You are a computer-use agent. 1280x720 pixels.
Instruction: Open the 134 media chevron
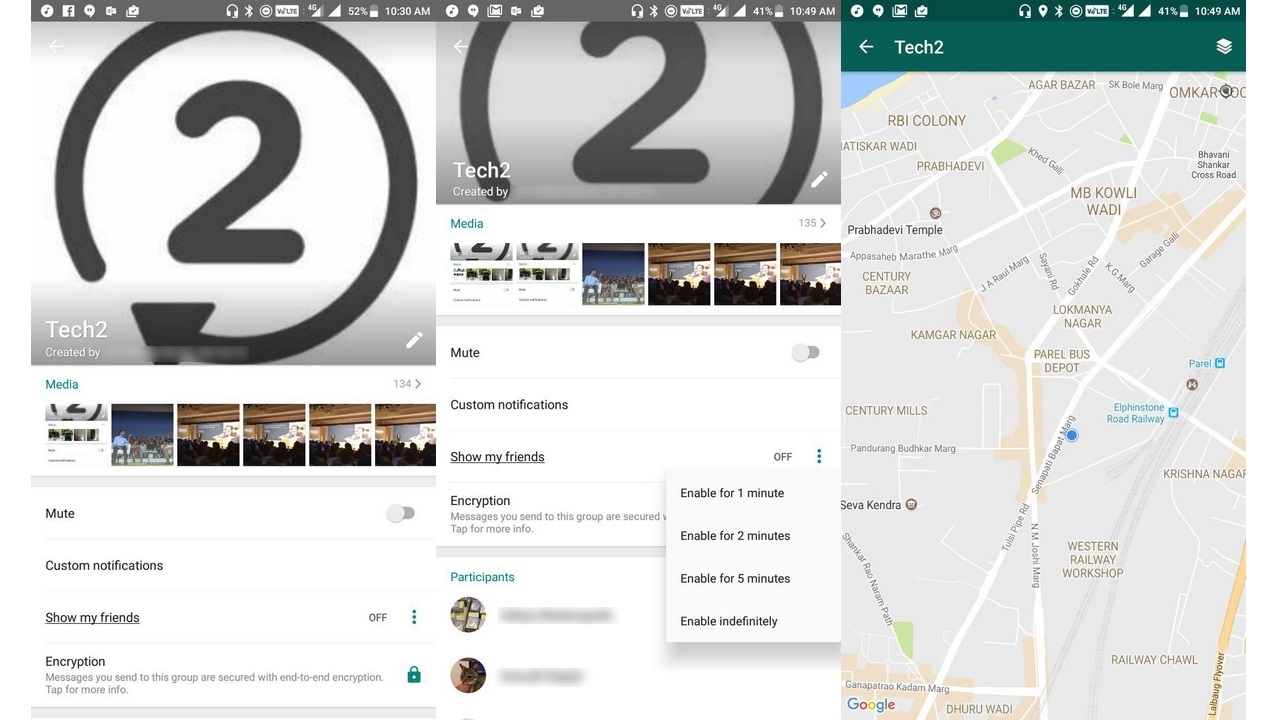pos(417,384)
